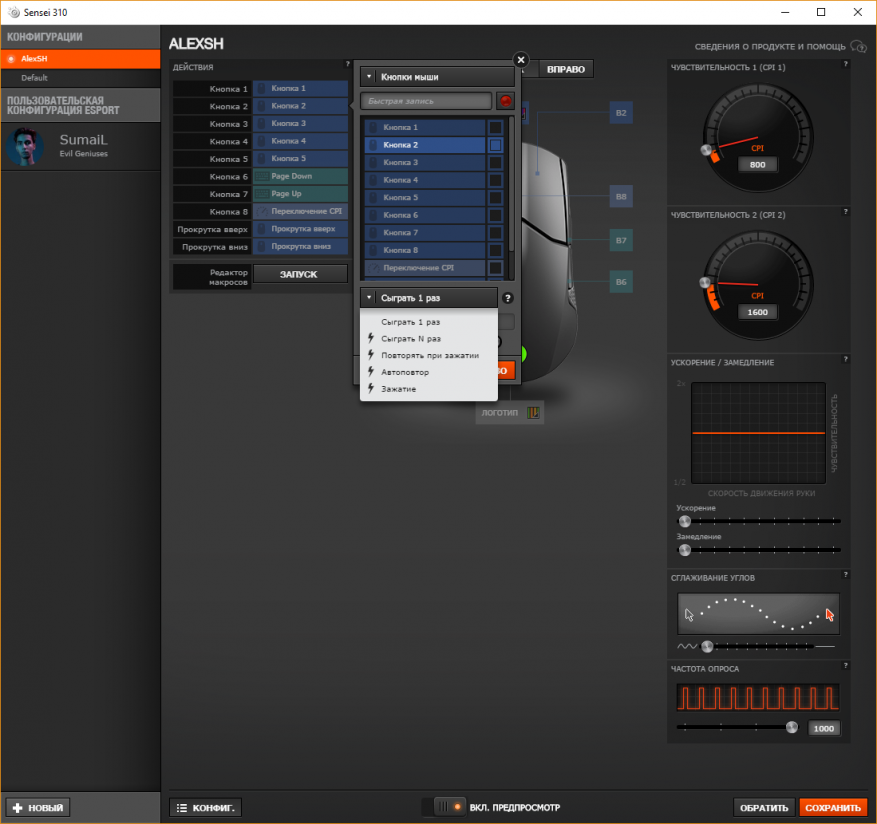Tick the checkbox next to Кнопка 8

(x=496, y=251)
